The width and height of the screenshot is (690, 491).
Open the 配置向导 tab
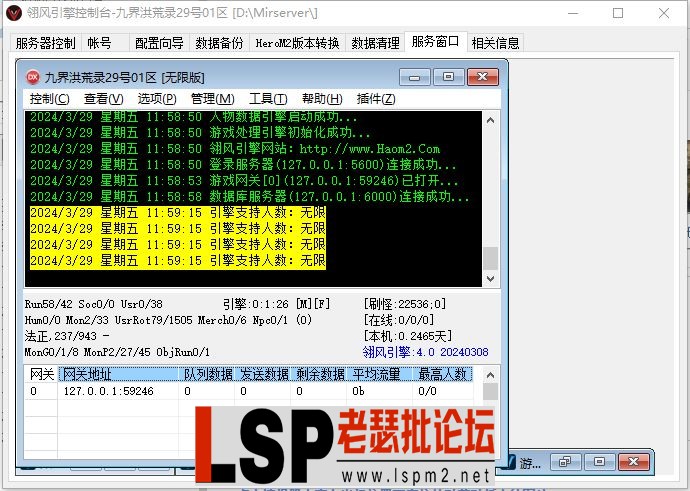click(x=159, y=43)
